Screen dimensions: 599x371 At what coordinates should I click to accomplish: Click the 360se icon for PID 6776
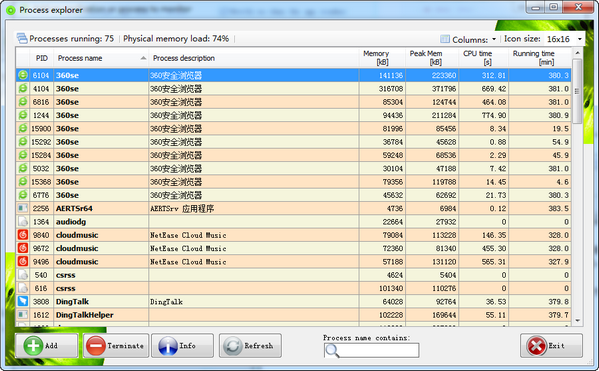[23, 195]
